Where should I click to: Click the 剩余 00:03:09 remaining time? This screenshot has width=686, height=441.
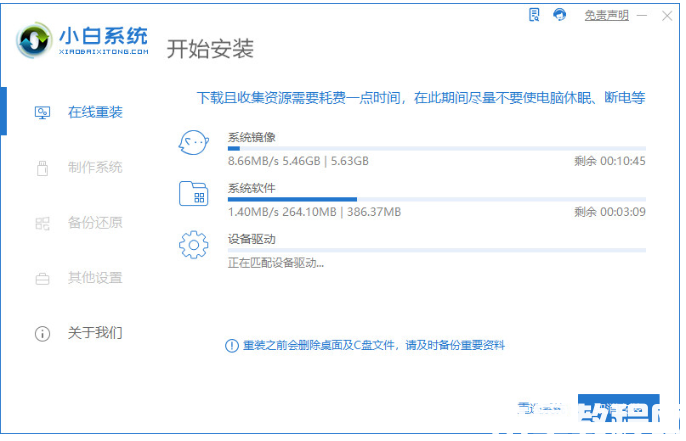(x=610, y=212)
